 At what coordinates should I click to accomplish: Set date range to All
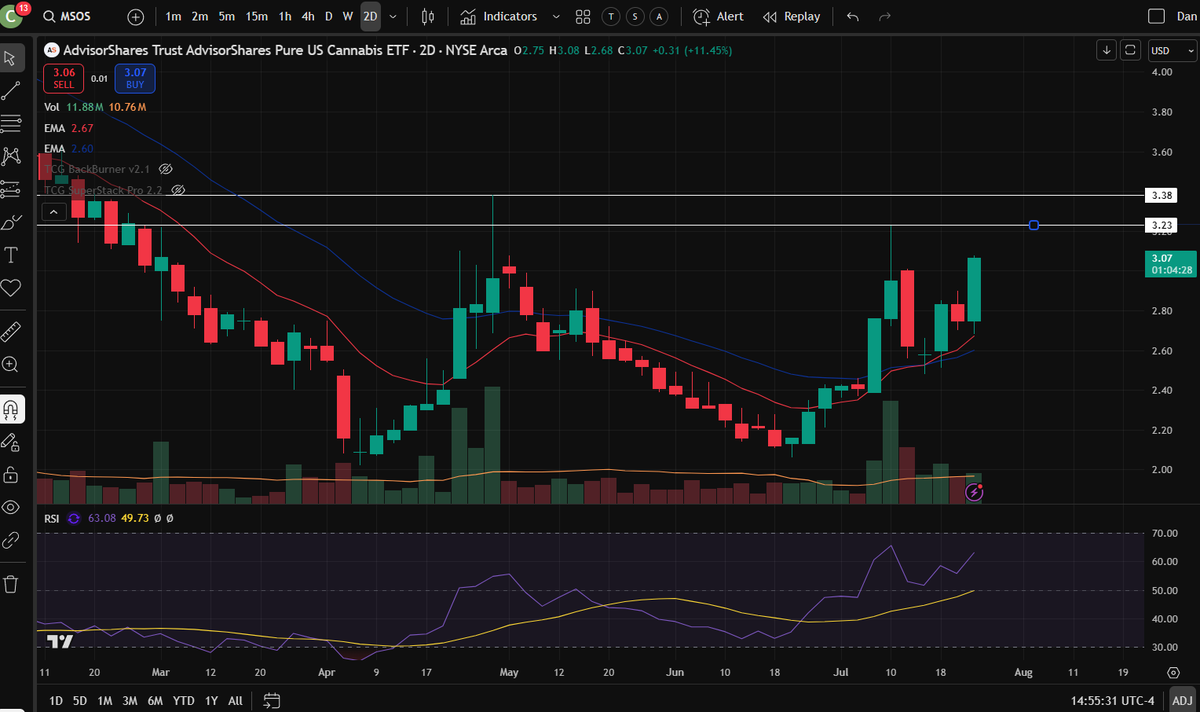[235, 700]
